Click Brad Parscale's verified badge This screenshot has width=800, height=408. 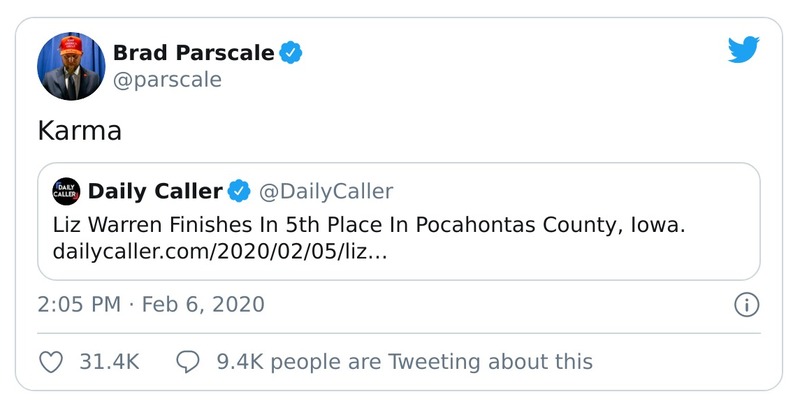point(291,53)
